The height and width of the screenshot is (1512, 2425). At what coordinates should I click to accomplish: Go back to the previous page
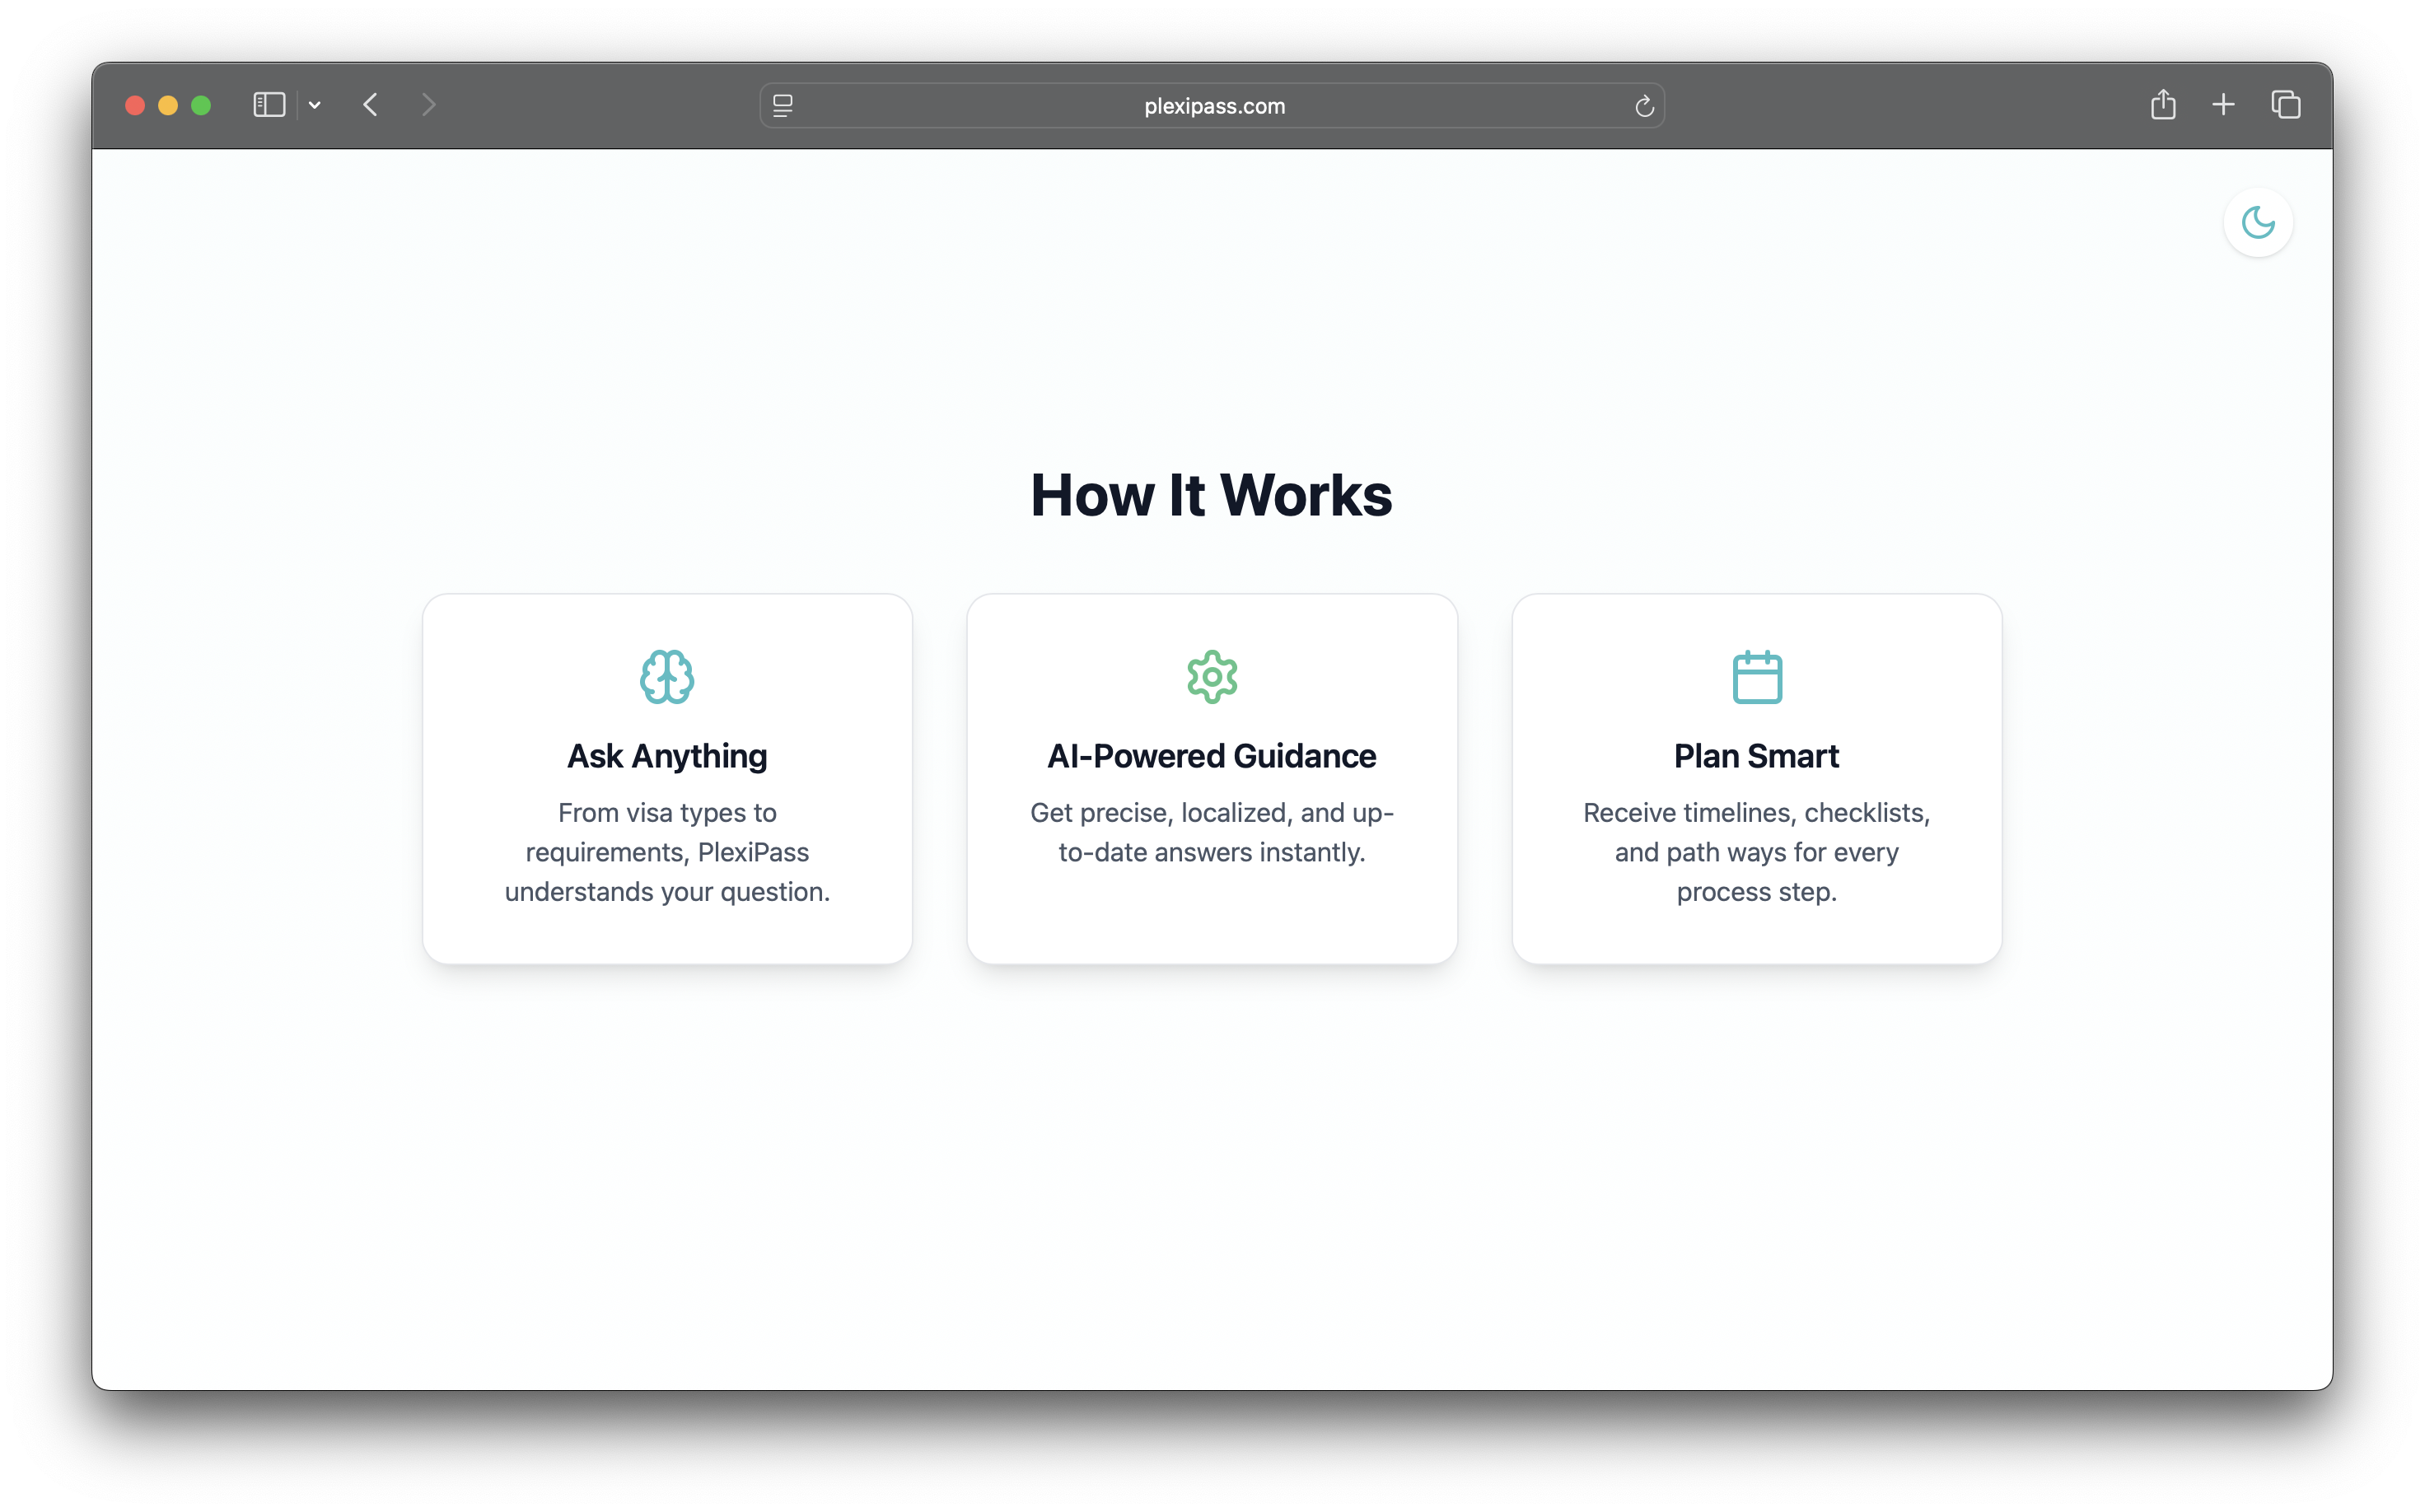tap(371, 105)
